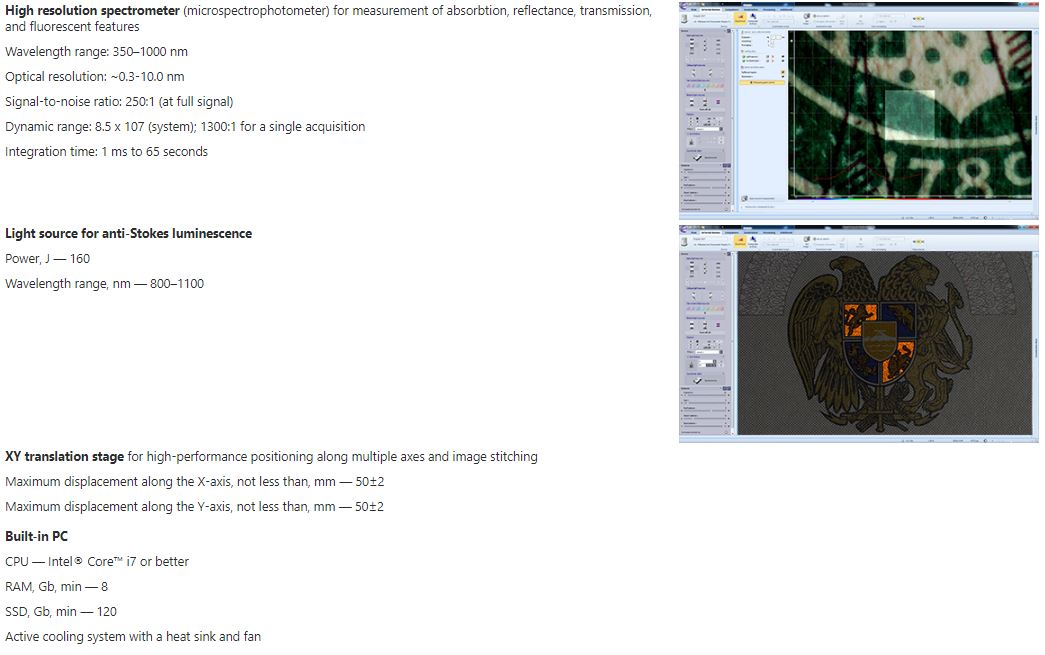Open the green banknote spectrometer screenshot thumbnail
Image resolution: width=1045 pixels, height=655 pixels.
point(858,111)
